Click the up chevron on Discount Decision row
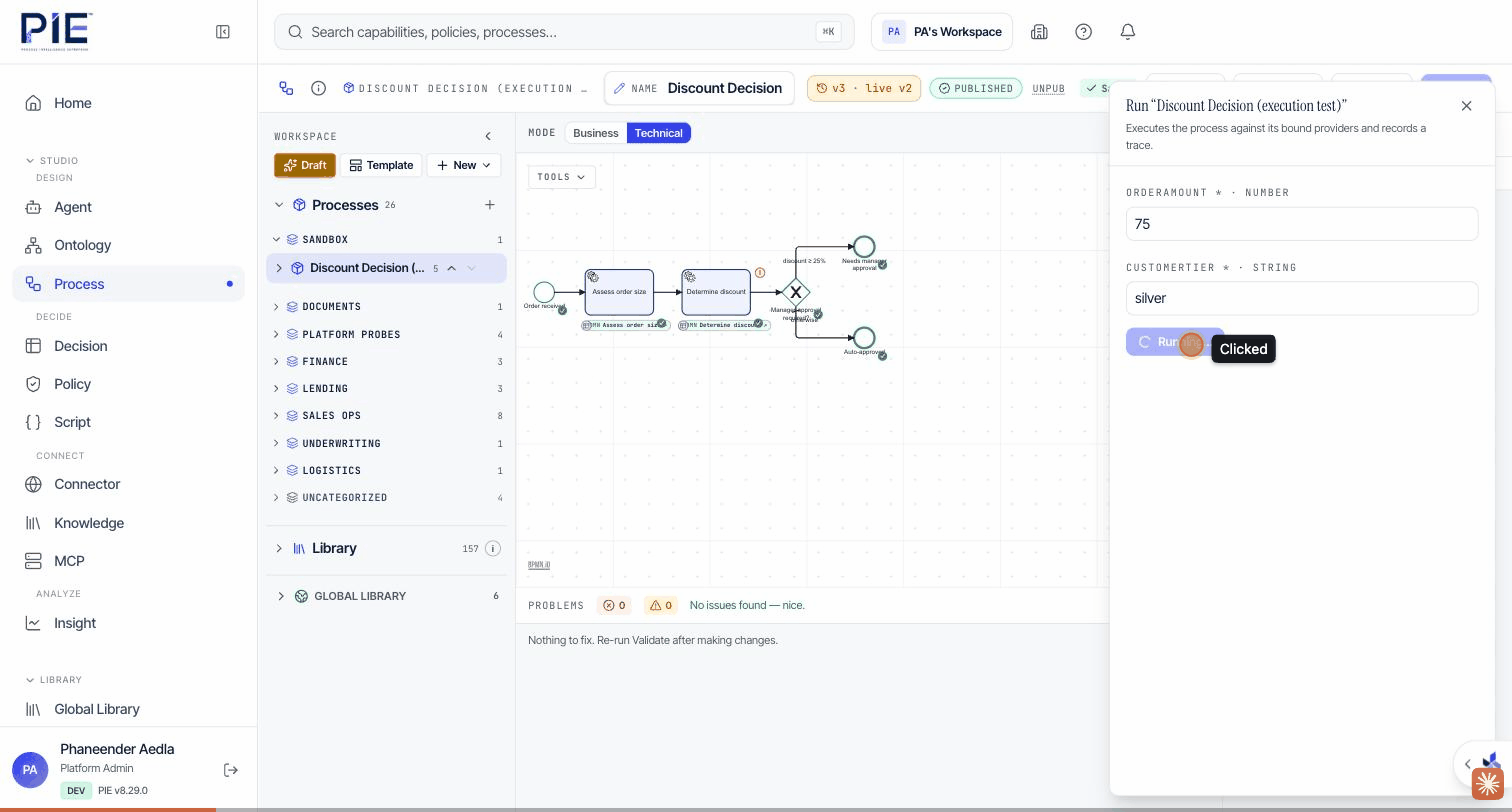Screen dimensions: 1512x812 click(x=451, y=268)
